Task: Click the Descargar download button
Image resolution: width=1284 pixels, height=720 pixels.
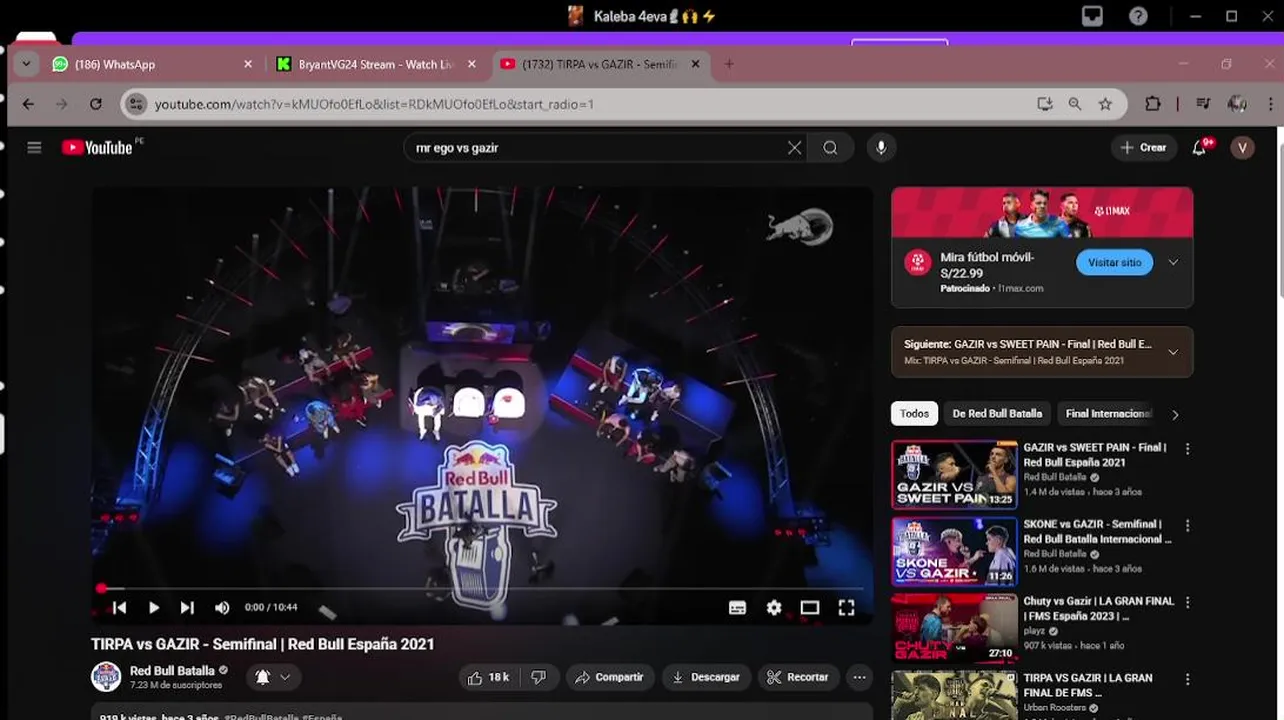Action: click(x=706, y=677)
